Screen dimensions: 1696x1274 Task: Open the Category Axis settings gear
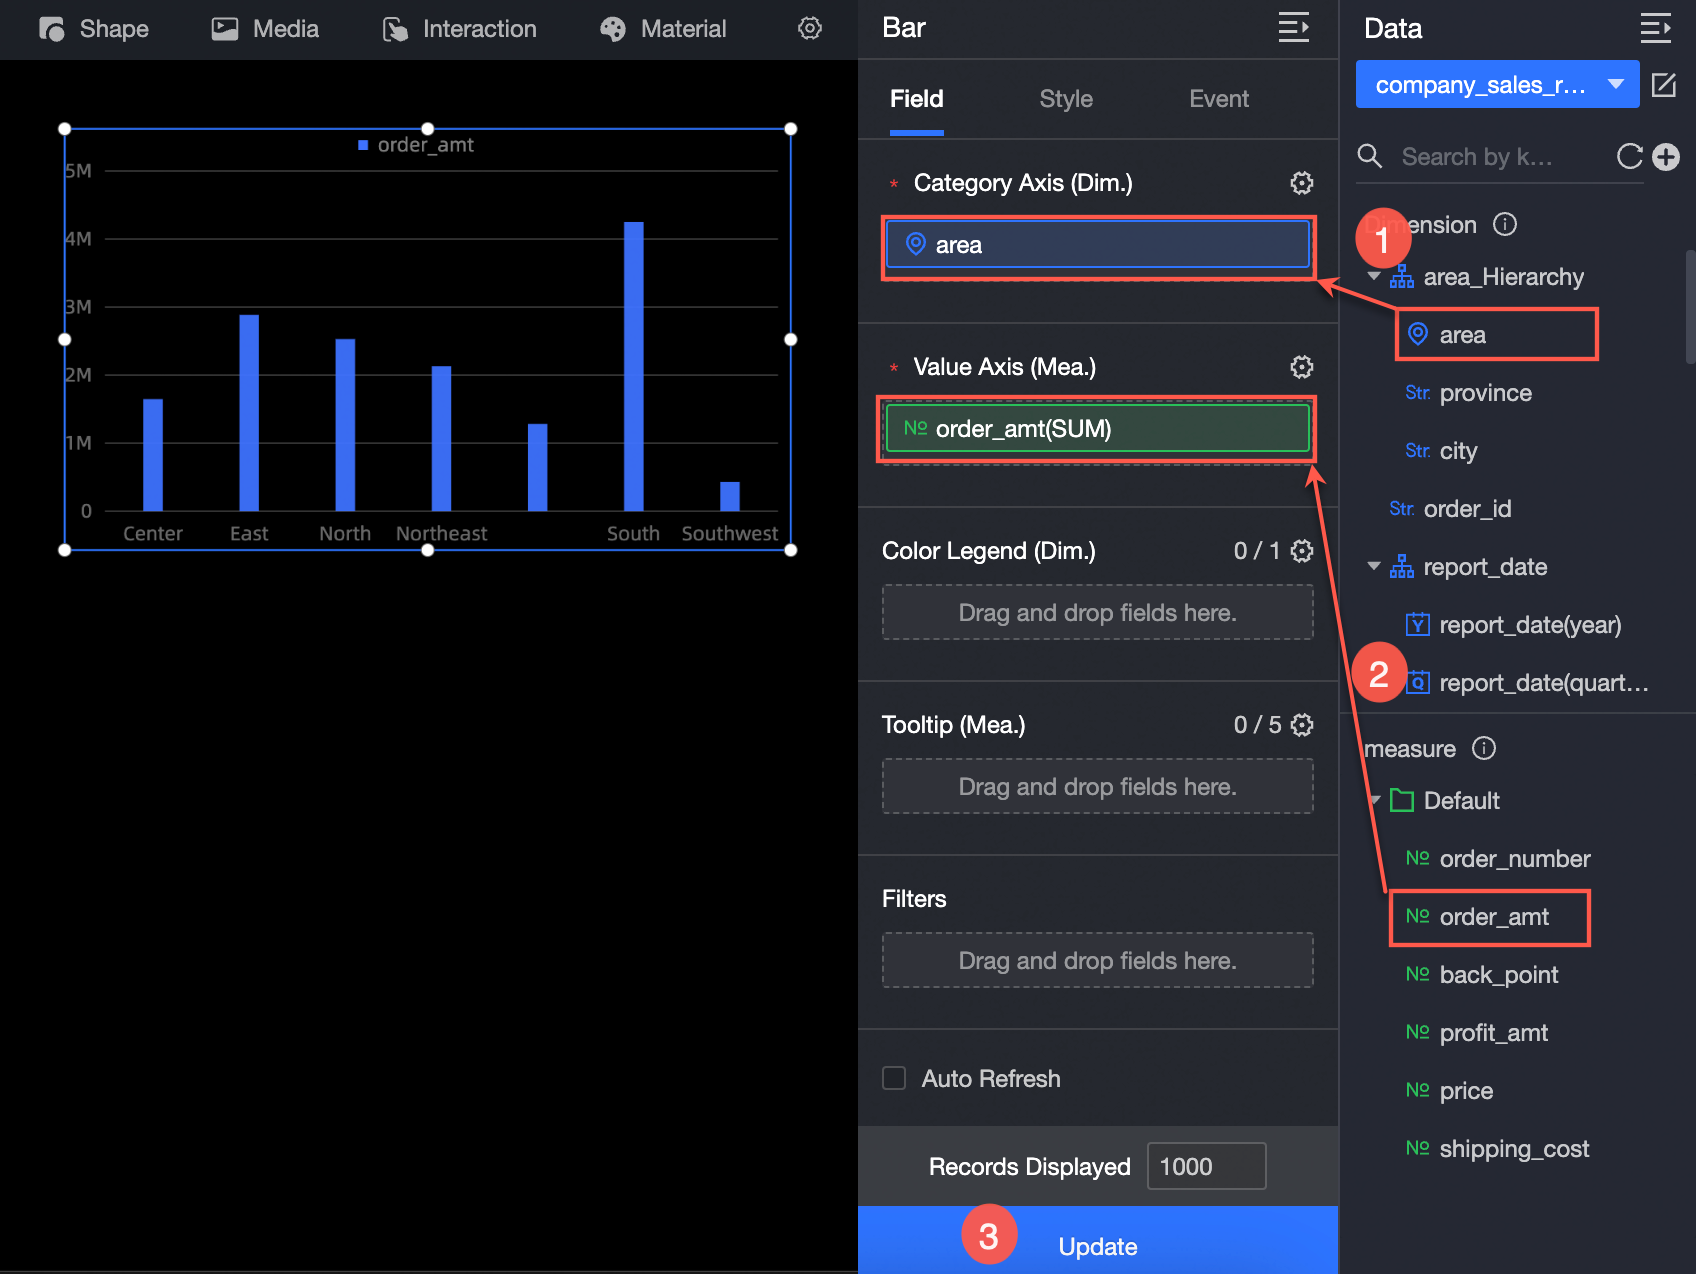1301,183
